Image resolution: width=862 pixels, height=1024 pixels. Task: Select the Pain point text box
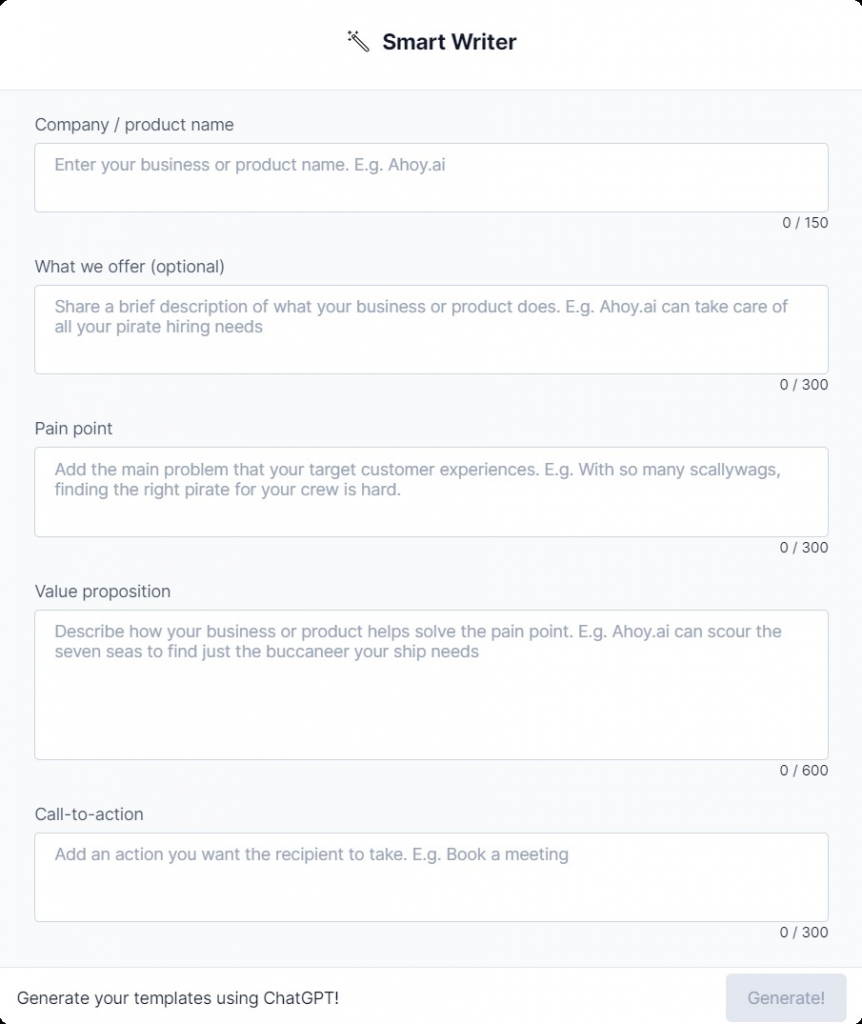click(x=431, y=492)
